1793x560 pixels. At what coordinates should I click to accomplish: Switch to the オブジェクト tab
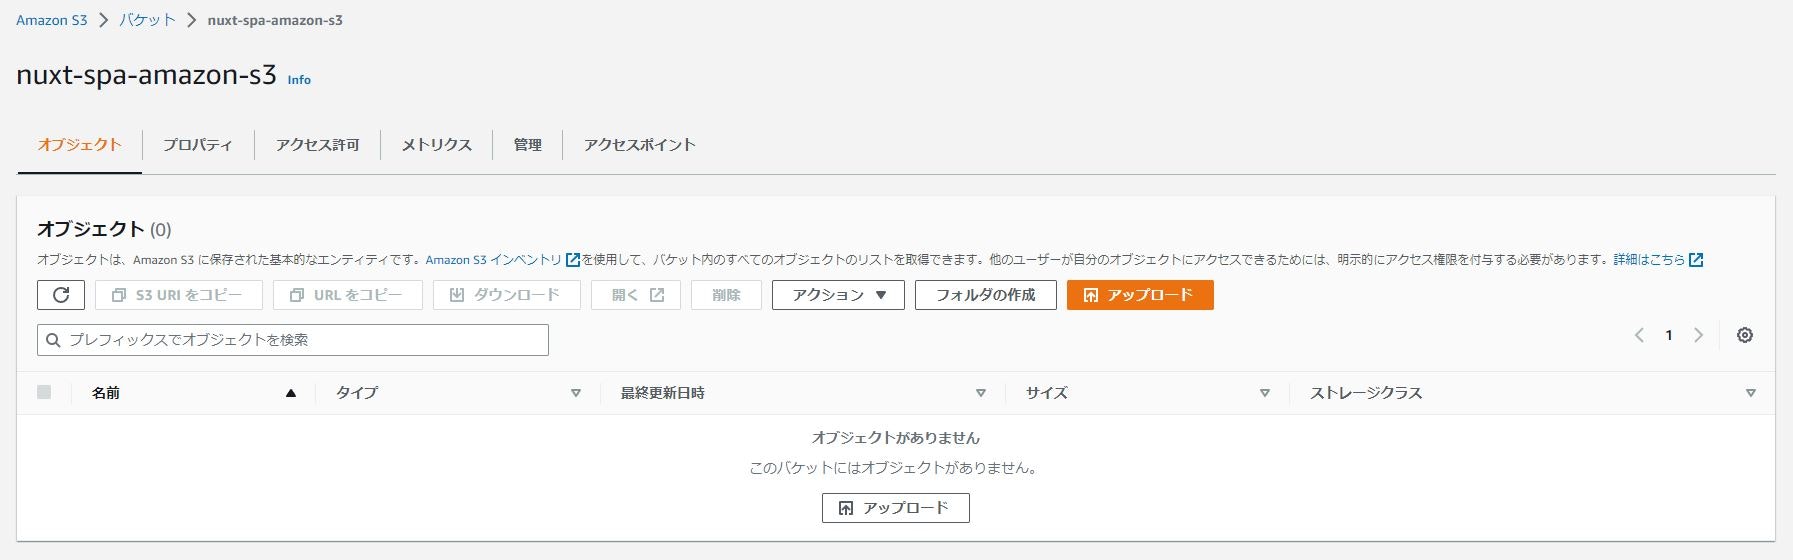pos(80,145)
